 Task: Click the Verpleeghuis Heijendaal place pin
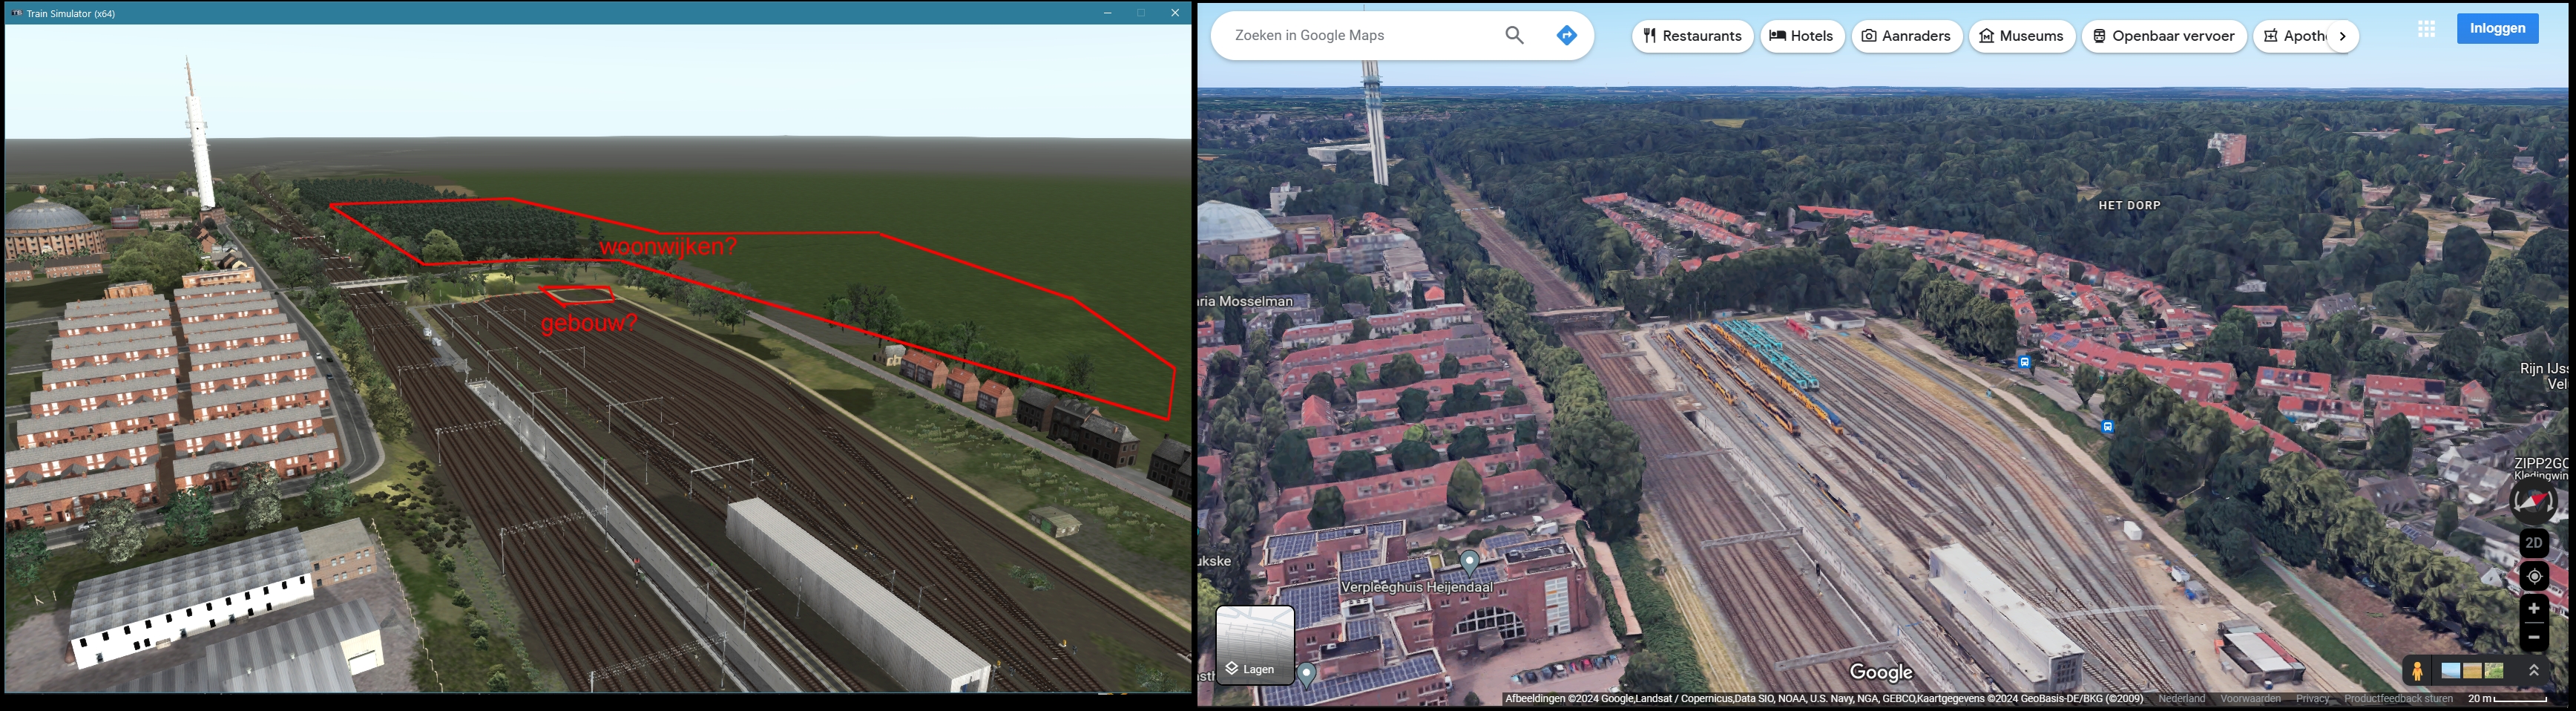[x=1469, y=563]
